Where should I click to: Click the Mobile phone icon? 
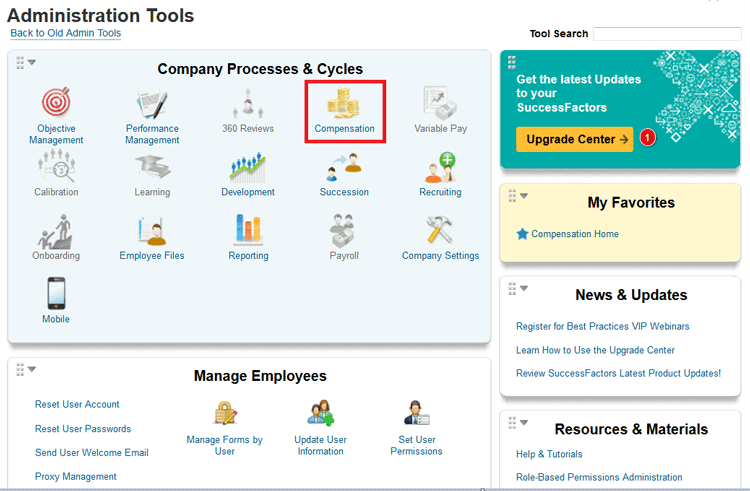(x=56, y=293)
